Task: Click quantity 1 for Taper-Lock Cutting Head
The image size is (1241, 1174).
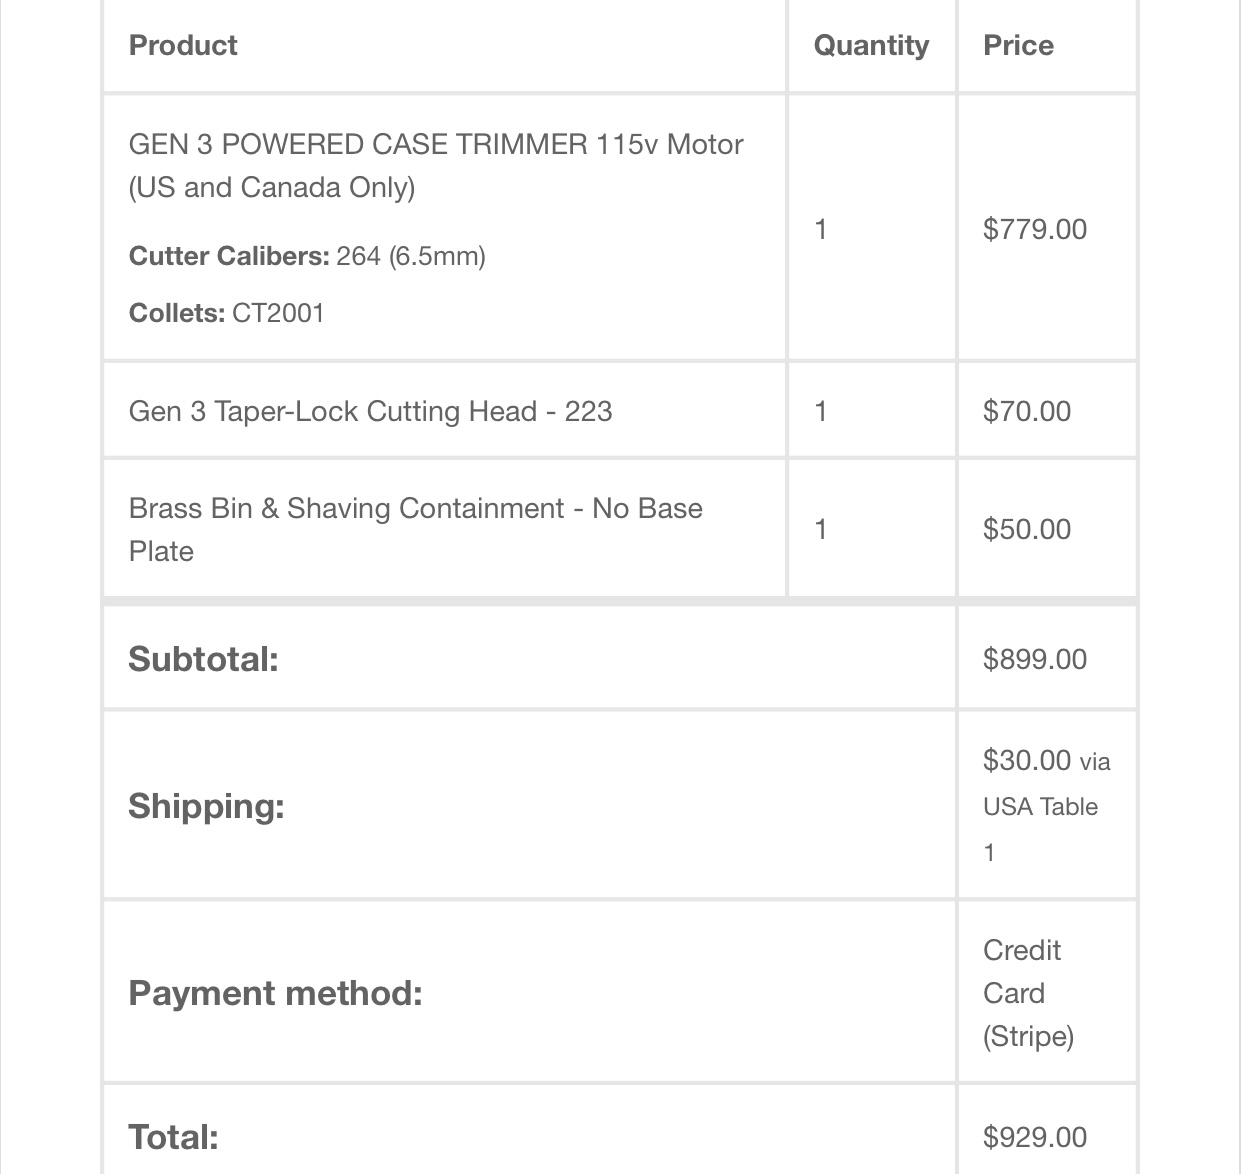Action: point(821,411)
